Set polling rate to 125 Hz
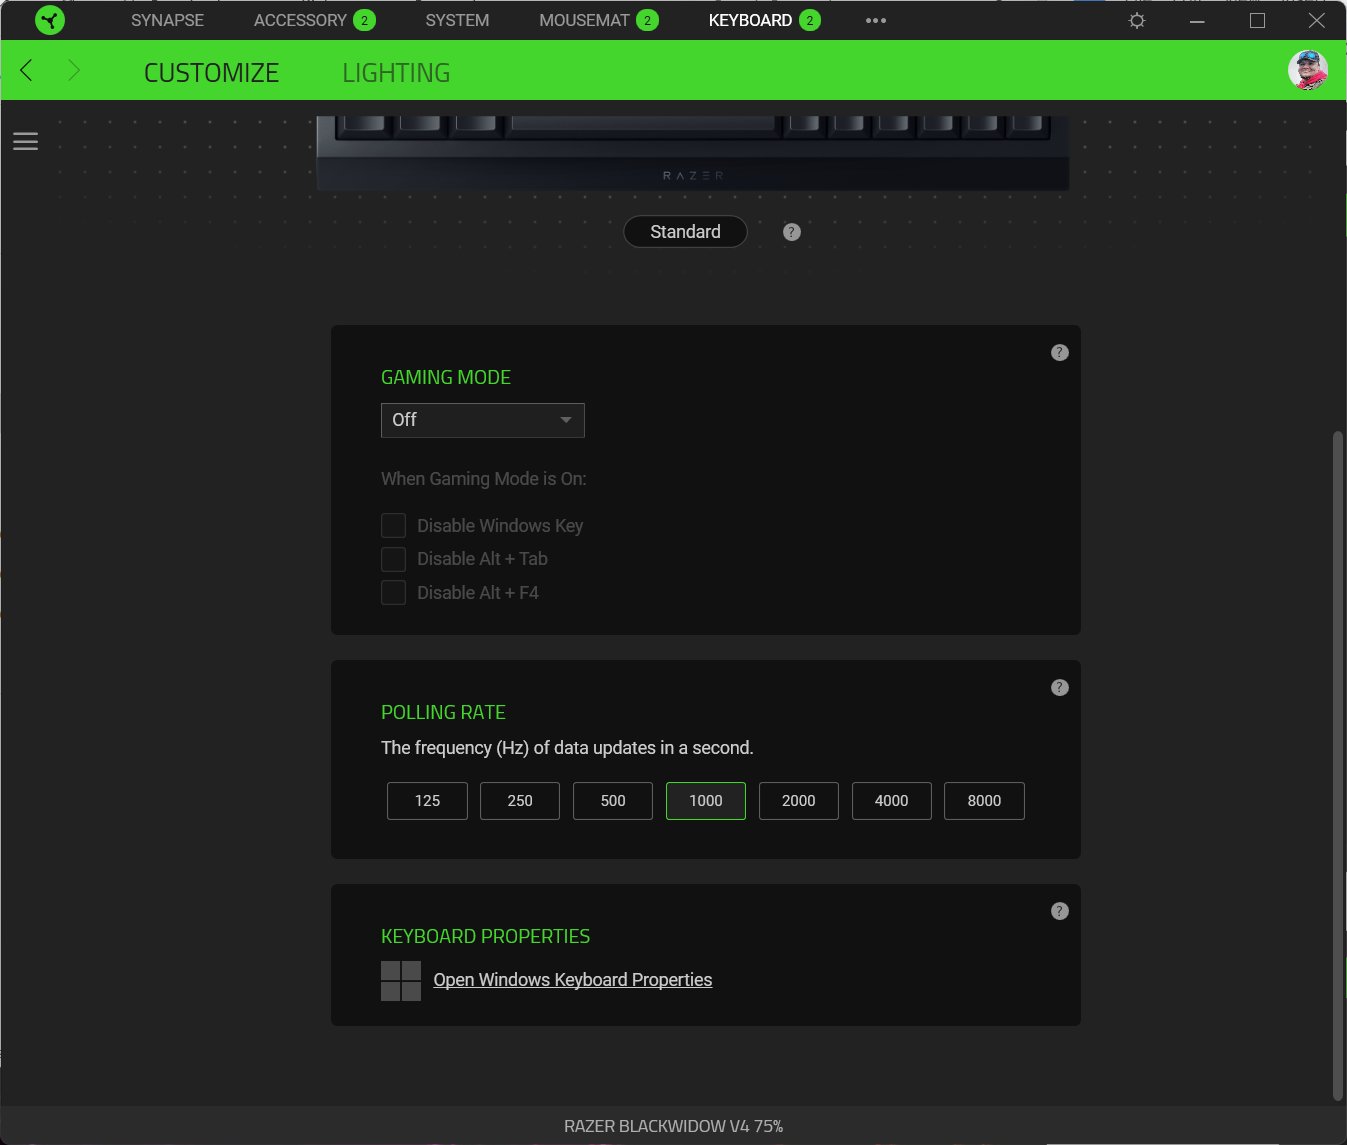 [427, 801]
